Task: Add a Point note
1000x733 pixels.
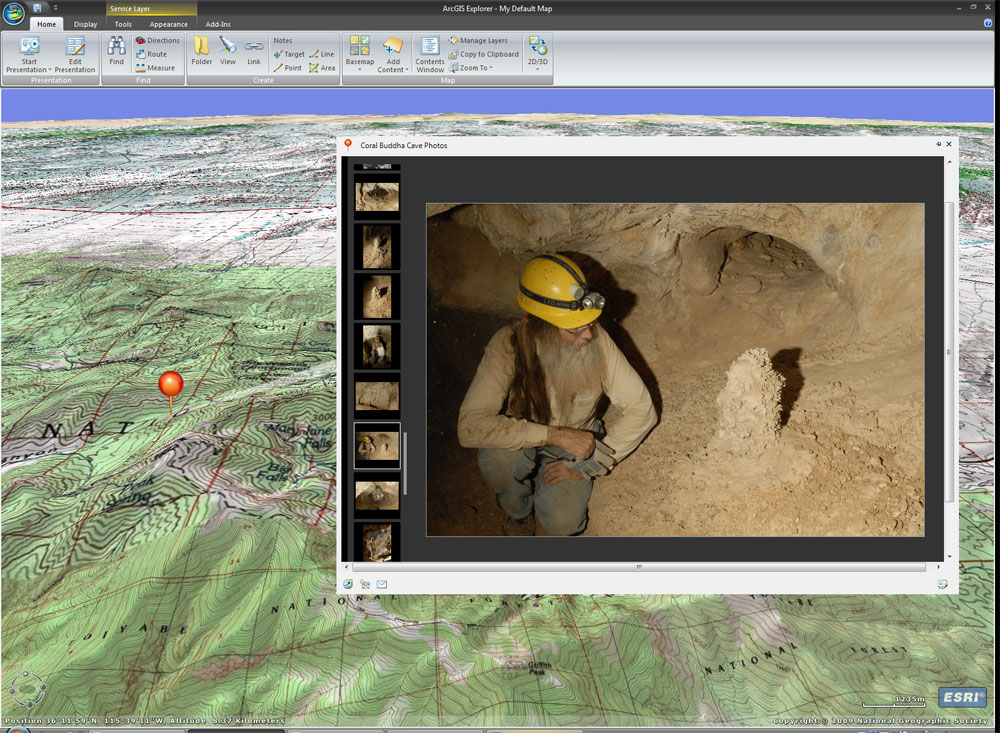Action: pos(288,68)
